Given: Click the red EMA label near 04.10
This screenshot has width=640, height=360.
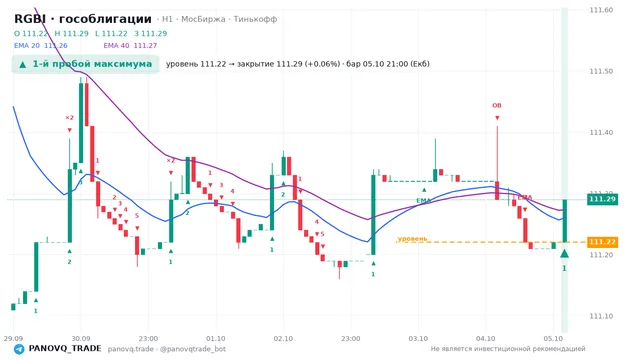Looking at the screenshot, I should pos(525,198).
